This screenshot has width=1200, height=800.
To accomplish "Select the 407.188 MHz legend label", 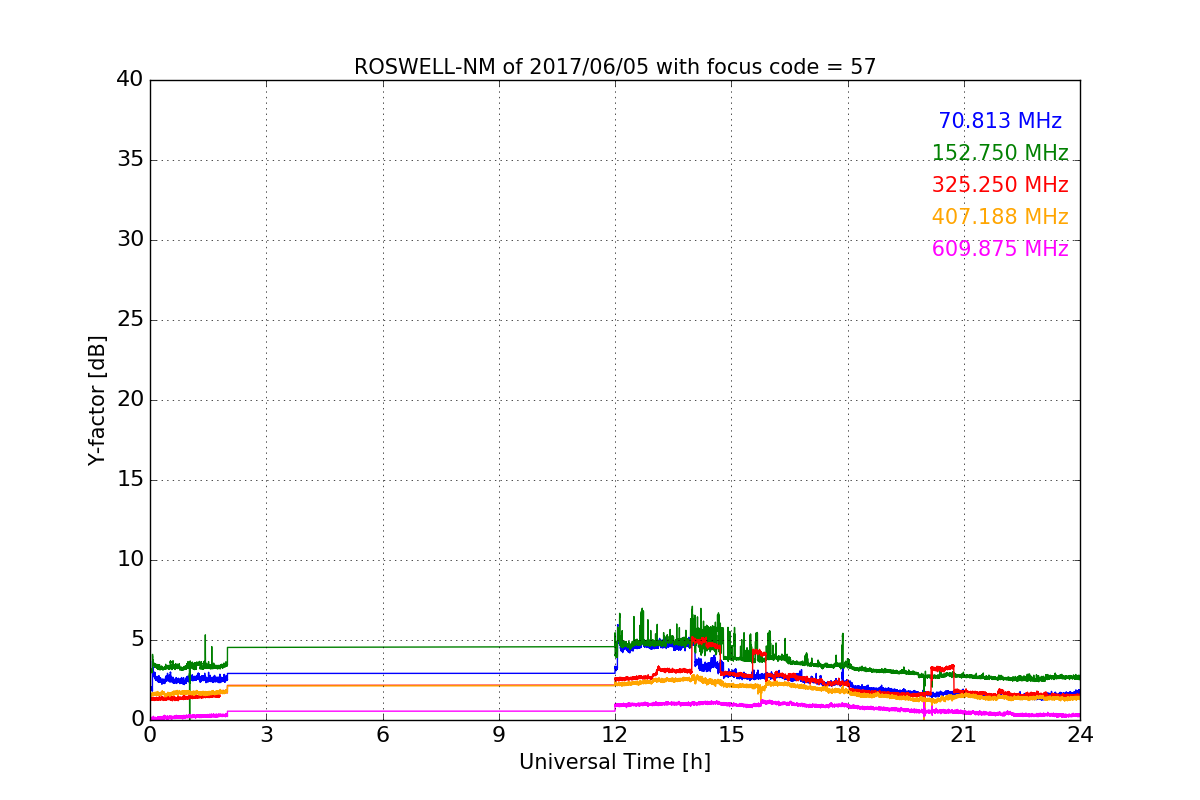I will (1000, 217).
